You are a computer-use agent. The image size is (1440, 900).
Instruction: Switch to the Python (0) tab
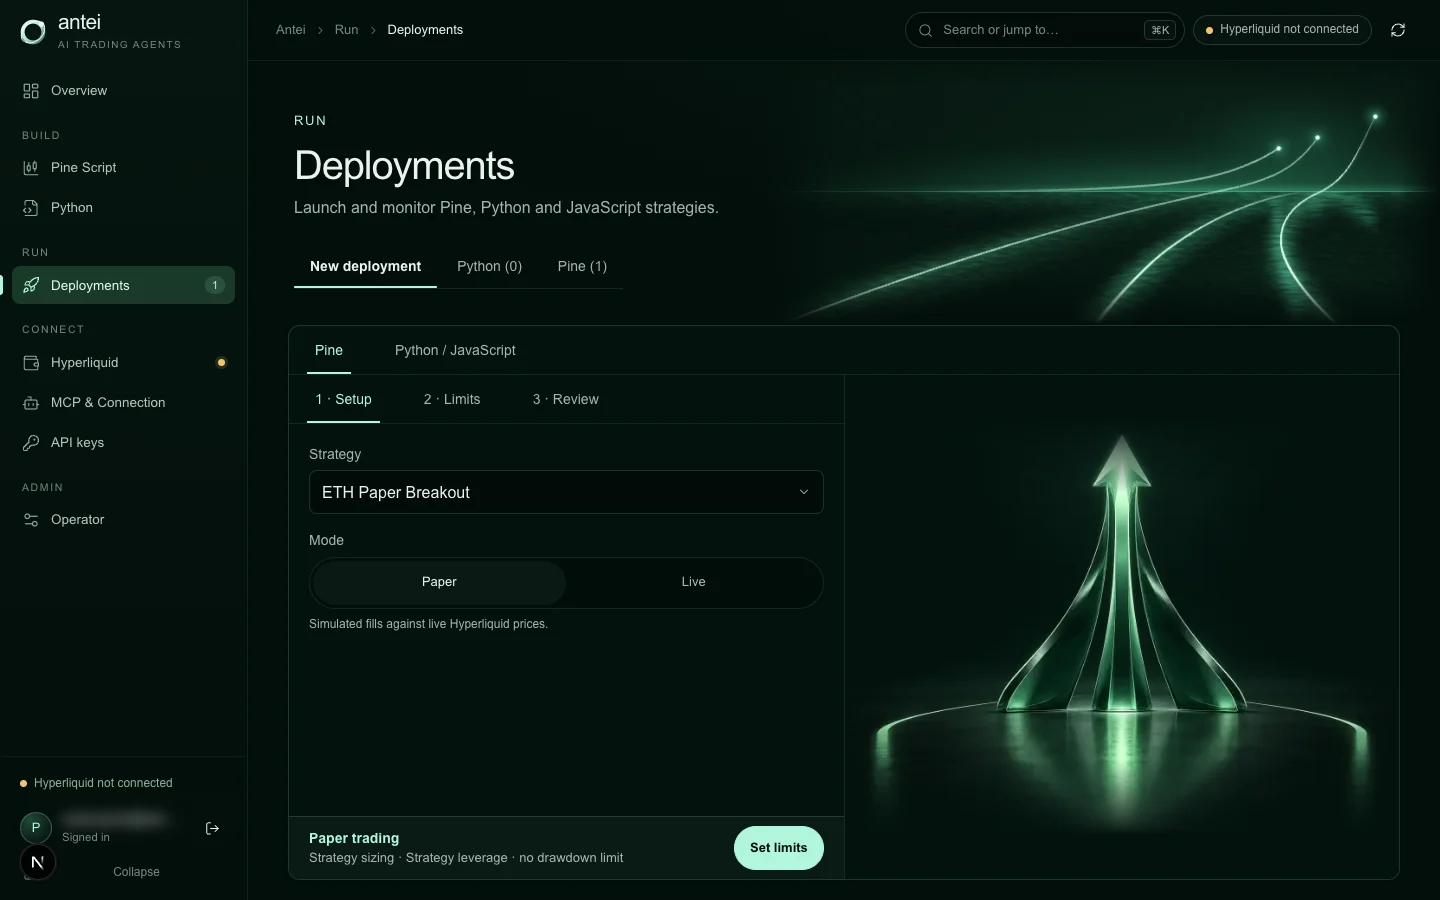(489, 266)
